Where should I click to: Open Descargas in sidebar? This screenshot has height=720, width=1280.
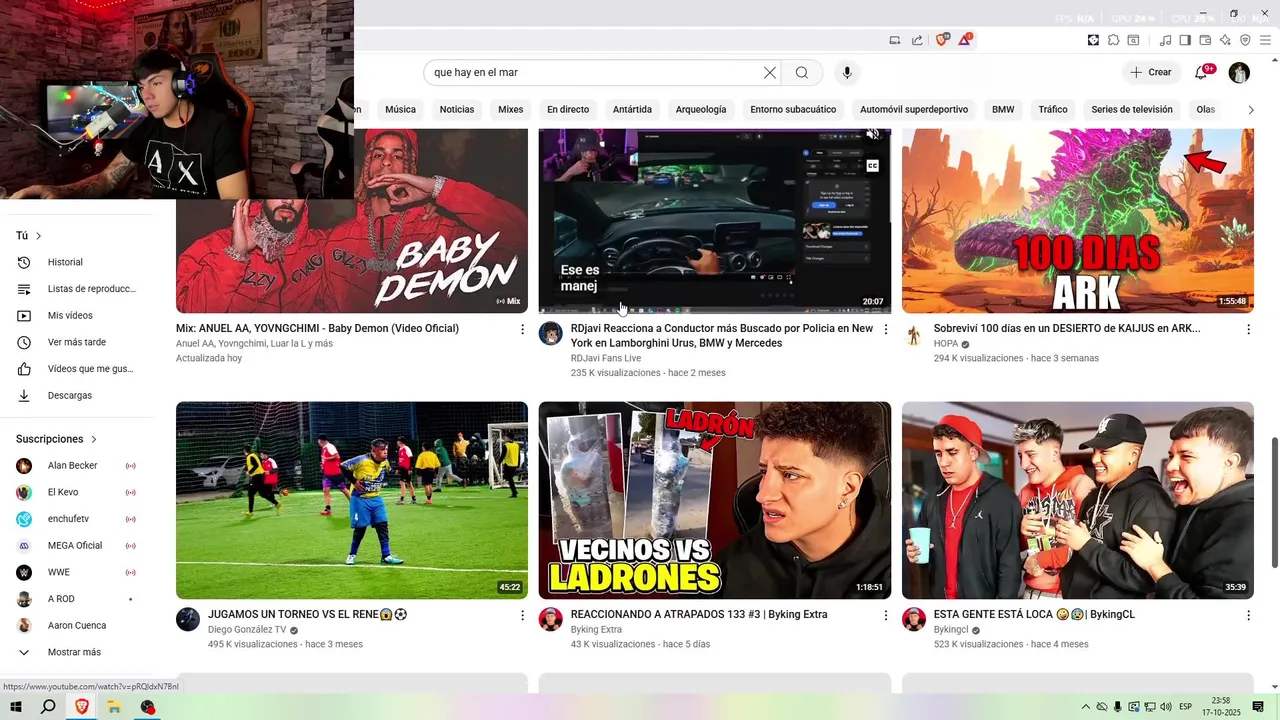click(76, 395)
